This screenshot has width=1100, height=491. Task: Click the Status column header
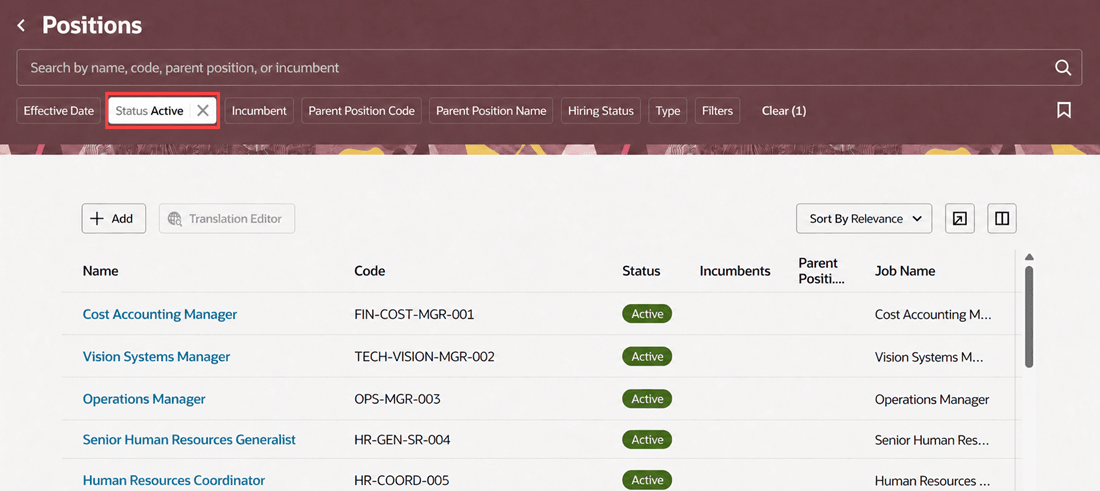tap(641, 271)
